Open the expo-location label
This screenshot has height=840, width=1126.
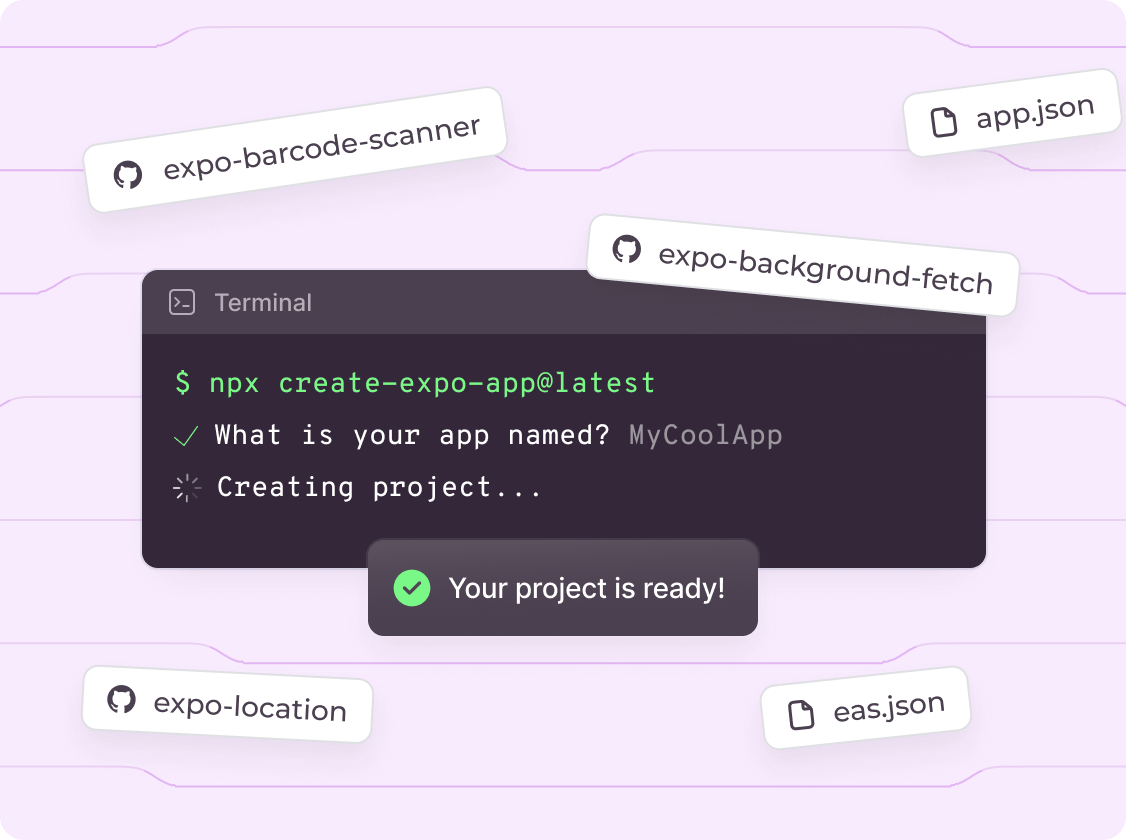coord(250,706)
